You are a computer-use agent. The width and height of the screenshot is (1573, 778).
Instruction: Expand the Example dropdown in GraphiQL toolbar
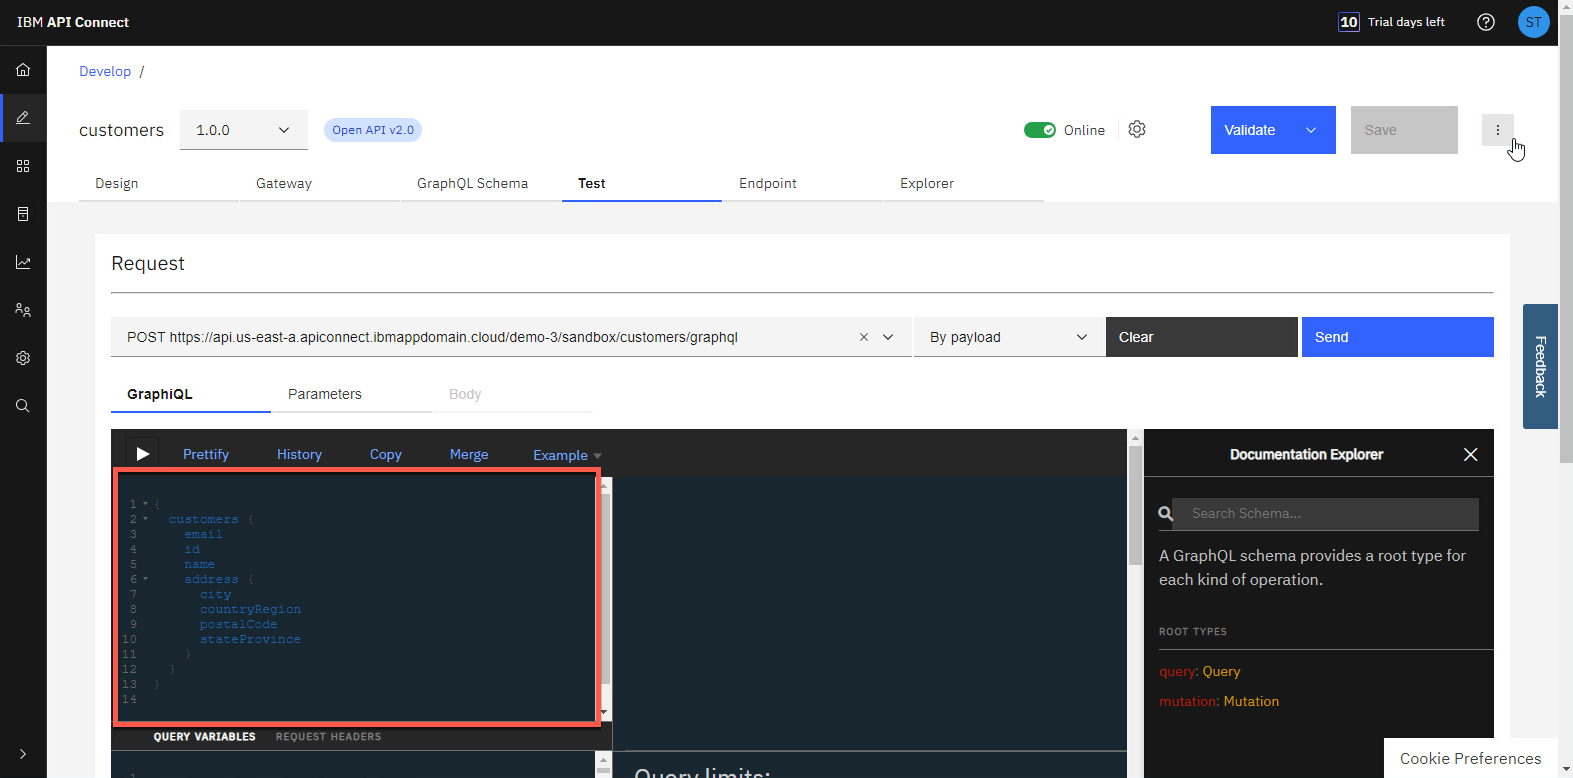point(566,455)
